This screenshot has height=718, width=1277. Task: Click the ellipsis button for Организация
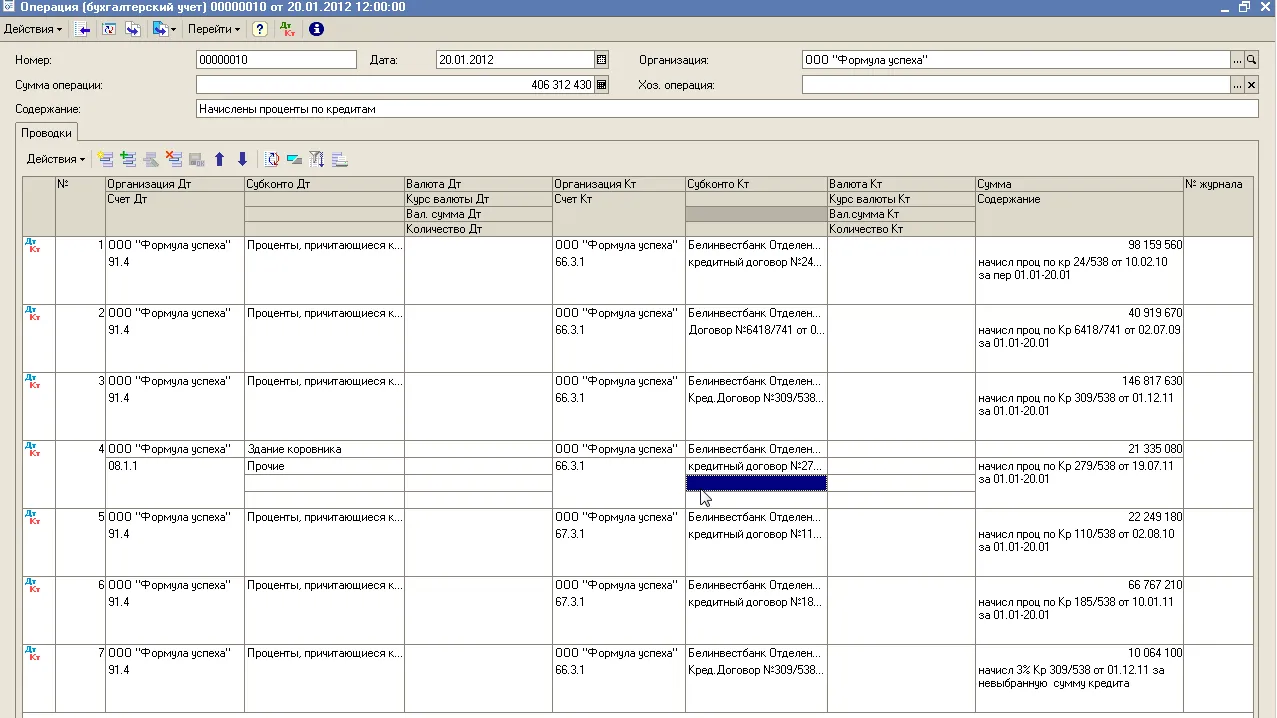(x=1237, y=60)
